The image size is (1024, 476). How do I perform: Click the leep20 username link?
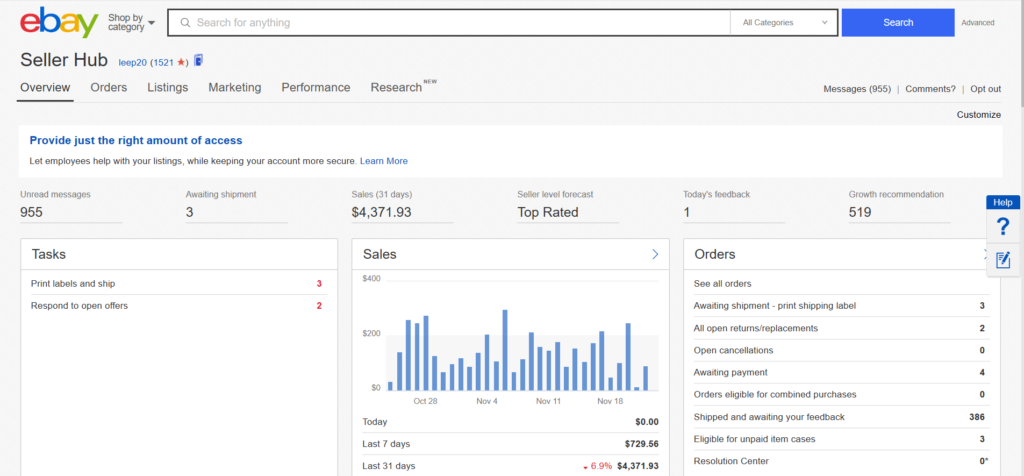133,63
